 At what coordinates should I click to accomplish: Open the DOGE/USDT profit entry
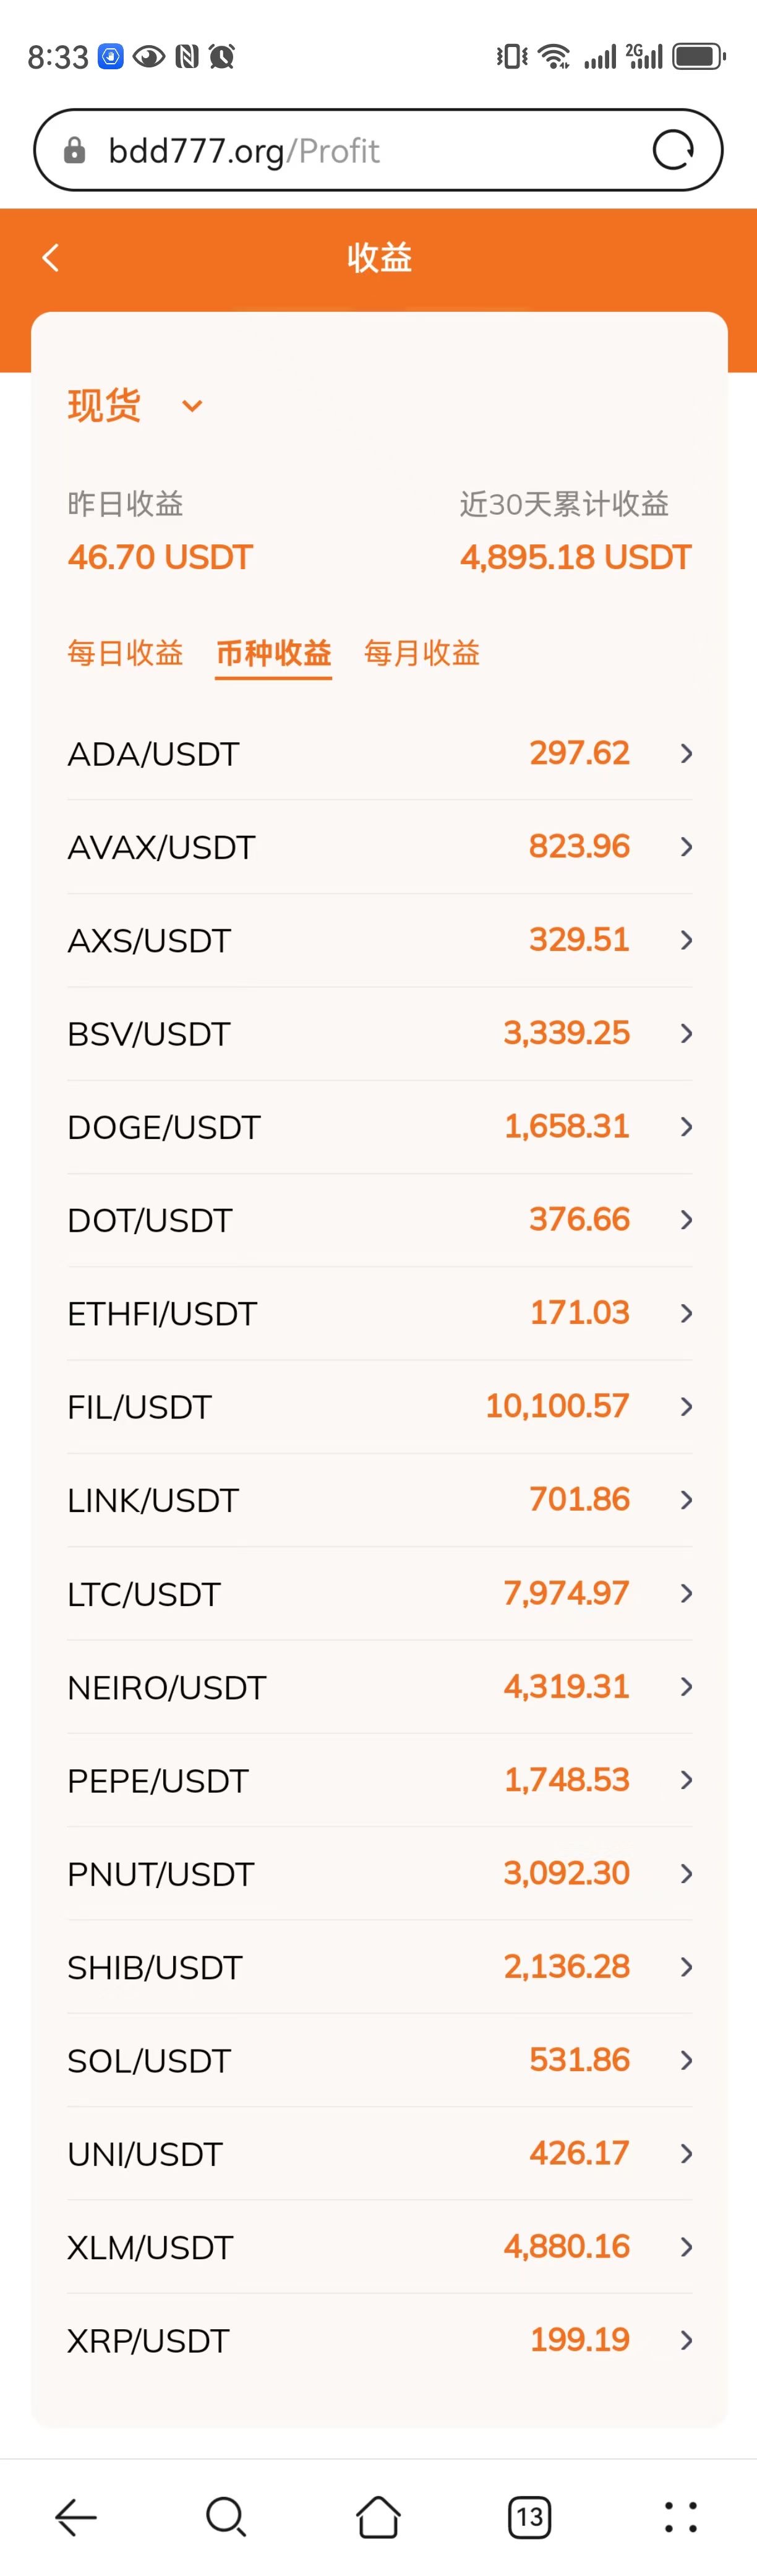coord(379,1127)
